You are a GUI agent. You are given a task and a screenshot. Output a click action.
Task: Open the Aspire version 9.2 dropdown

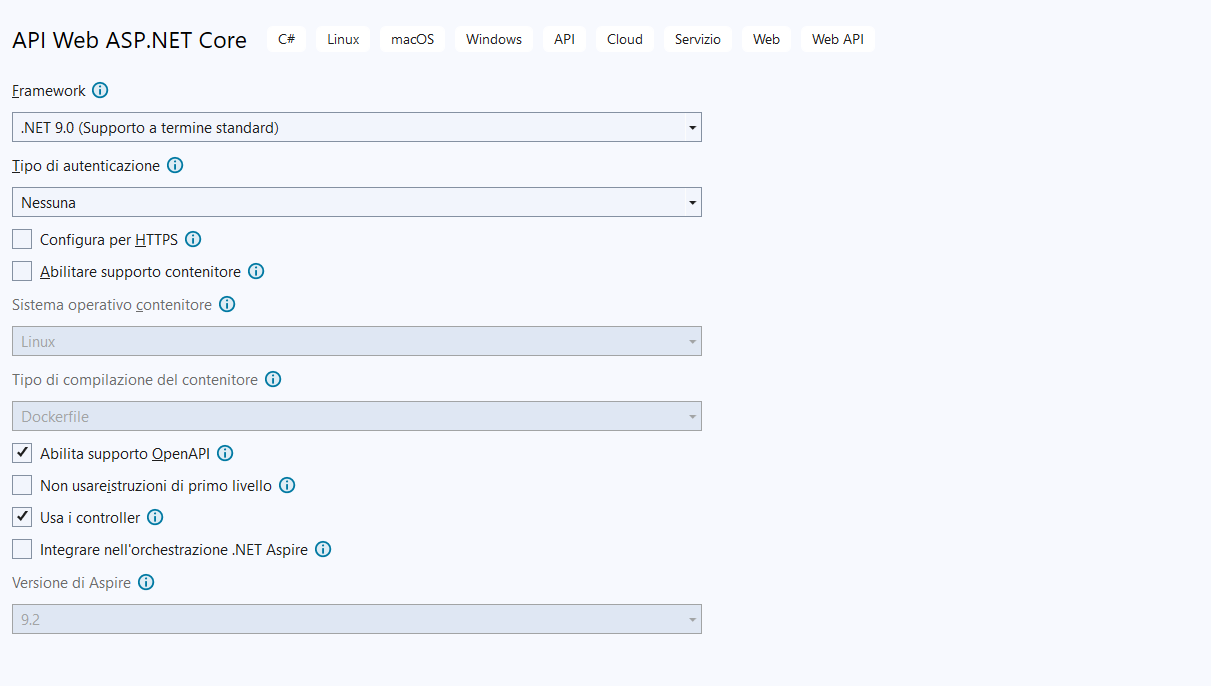click(356, 619)
